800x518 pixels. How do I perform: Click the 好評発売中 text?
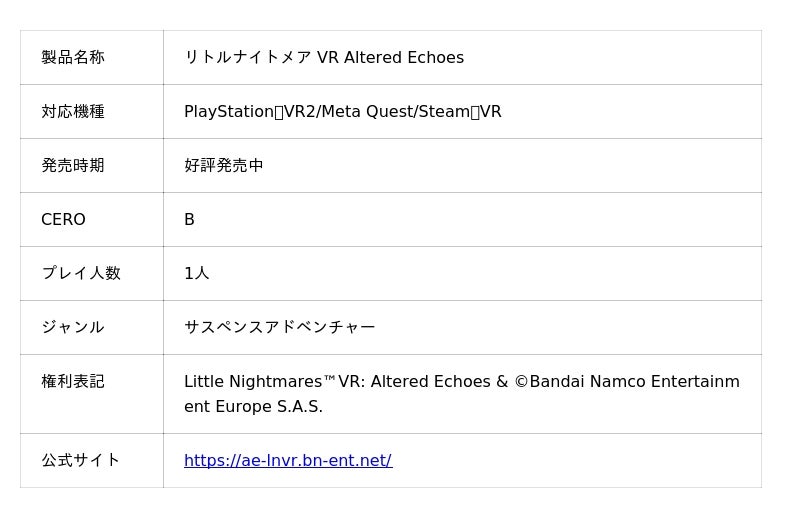tap(223, 165)
